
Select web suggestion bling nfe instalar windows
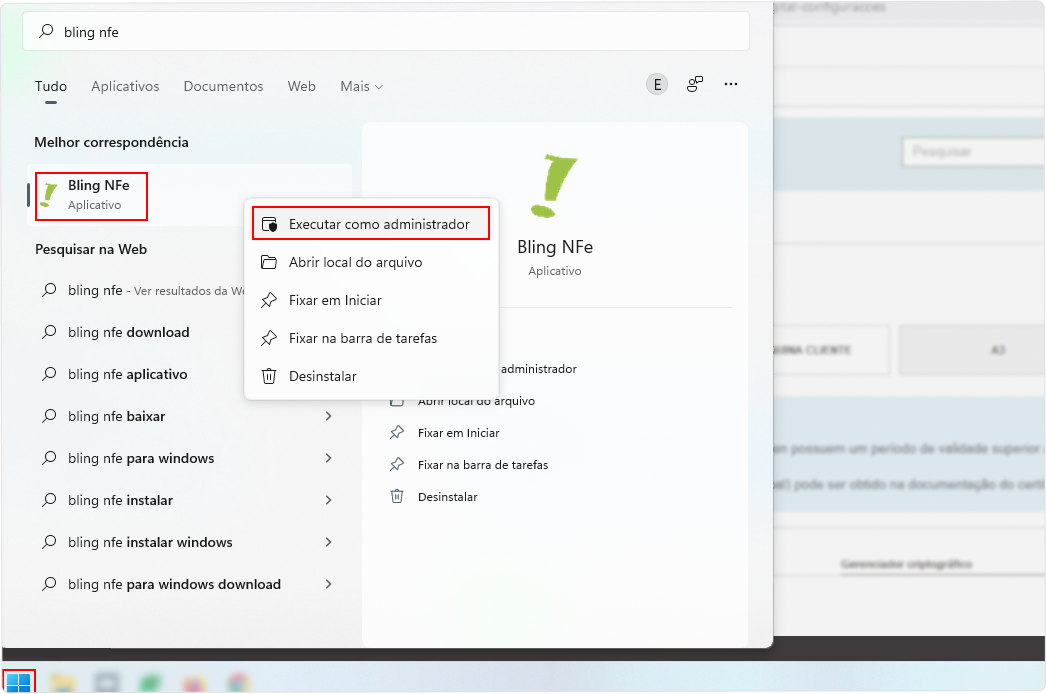coord(189,543)
